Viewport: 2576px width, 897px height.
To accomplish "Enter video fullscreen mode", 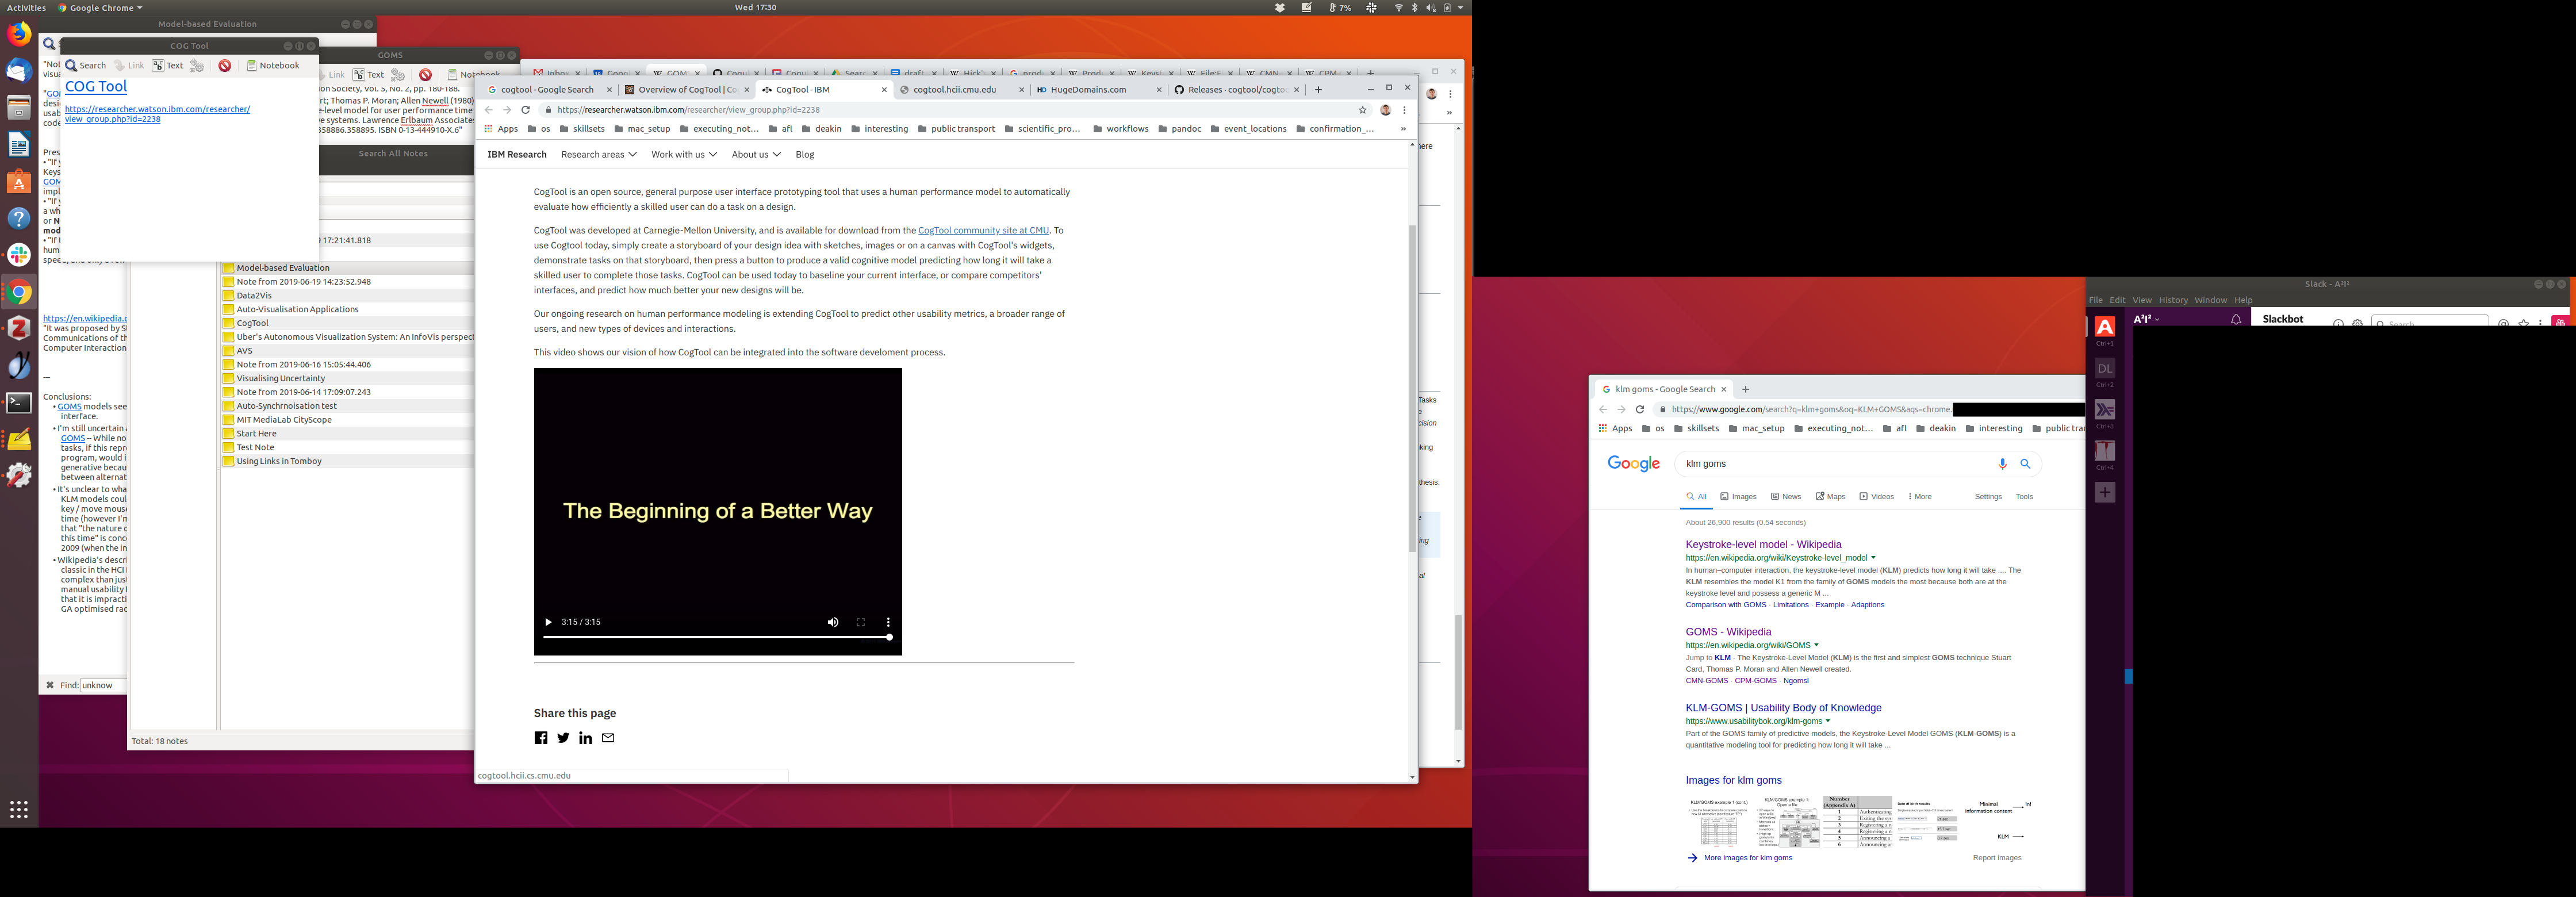I will [860, 622].
